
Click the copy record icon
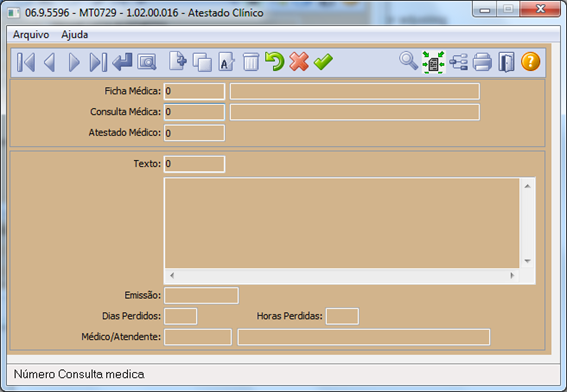pos(202,62)
